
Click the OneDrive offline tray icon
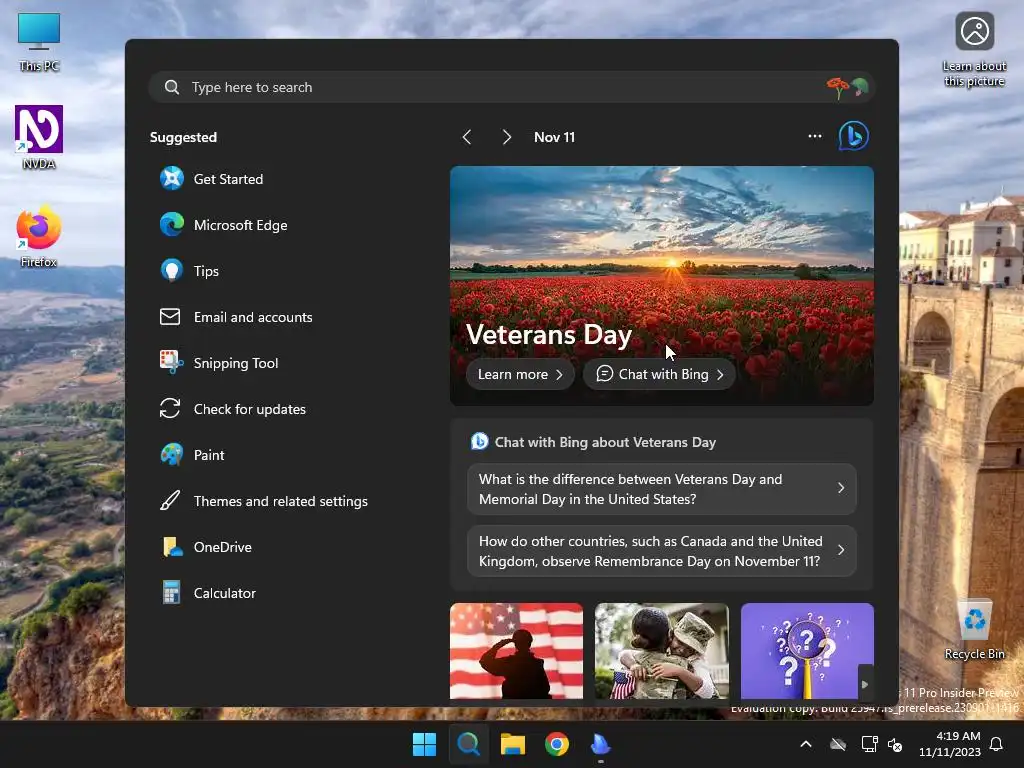click(x=838, y=744)
